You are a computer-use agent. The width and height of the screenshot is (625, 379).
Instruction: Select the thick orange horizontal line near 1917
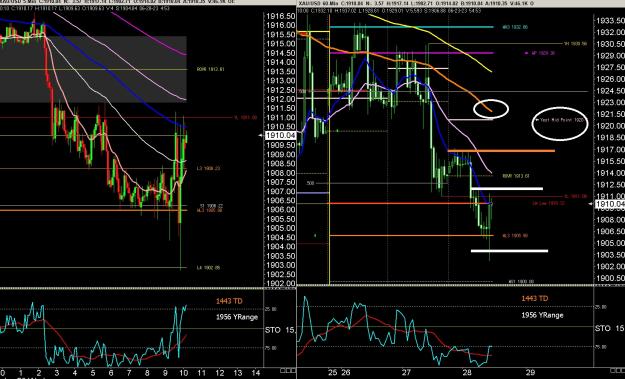pyautogui.click(x=501, y=151)
